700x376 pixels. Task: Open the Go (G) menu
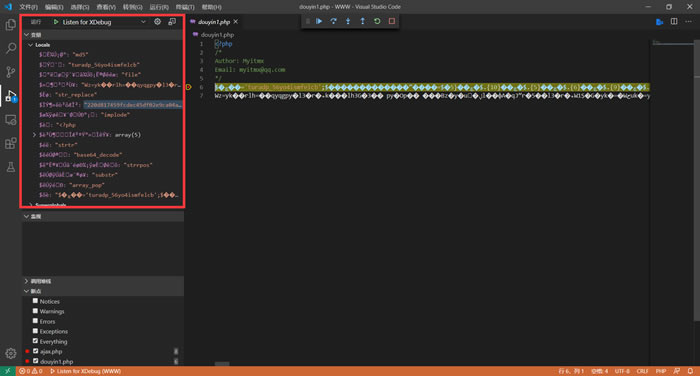[x=133, y=7]
